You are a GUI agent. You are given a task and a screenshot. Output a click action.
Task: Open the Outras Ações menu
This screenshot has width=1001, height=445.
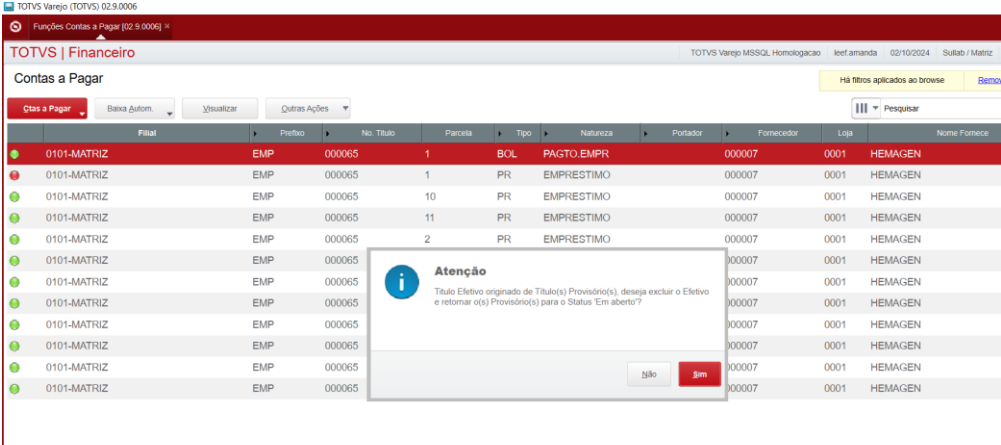(308, 109)
